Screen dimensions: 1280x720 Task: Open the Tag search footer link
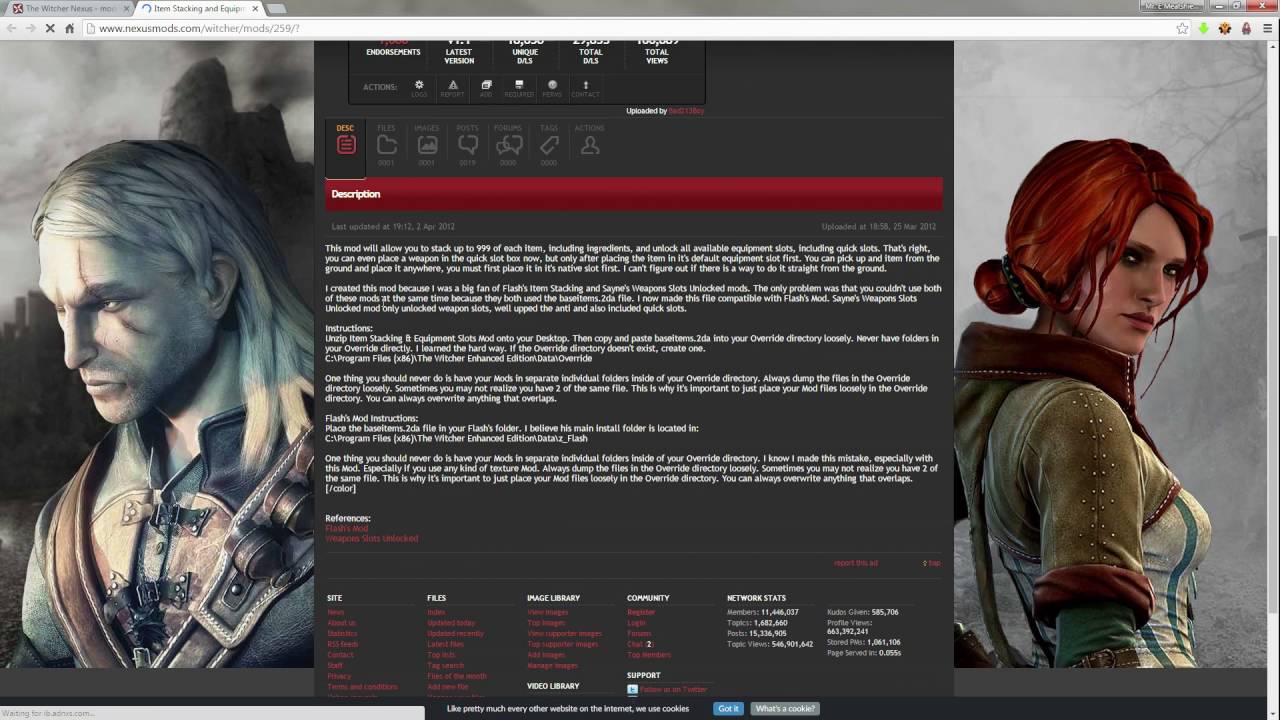pos(445,665)
